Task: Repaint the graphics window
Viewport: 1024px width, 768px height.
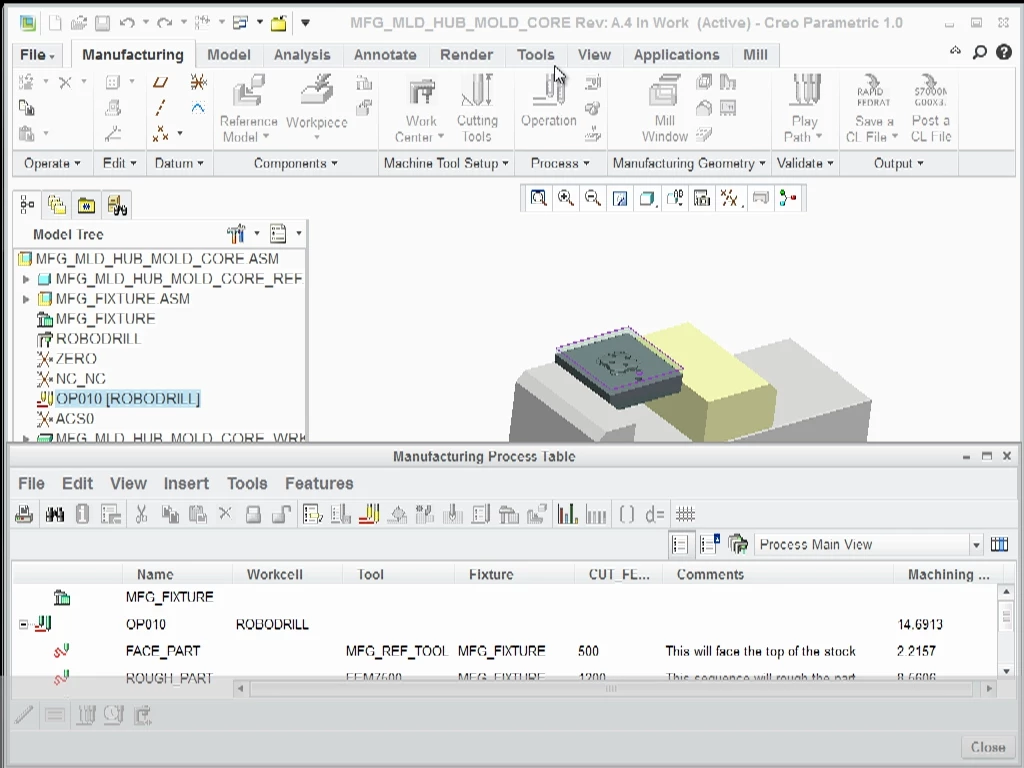Action: click(620, 198)
